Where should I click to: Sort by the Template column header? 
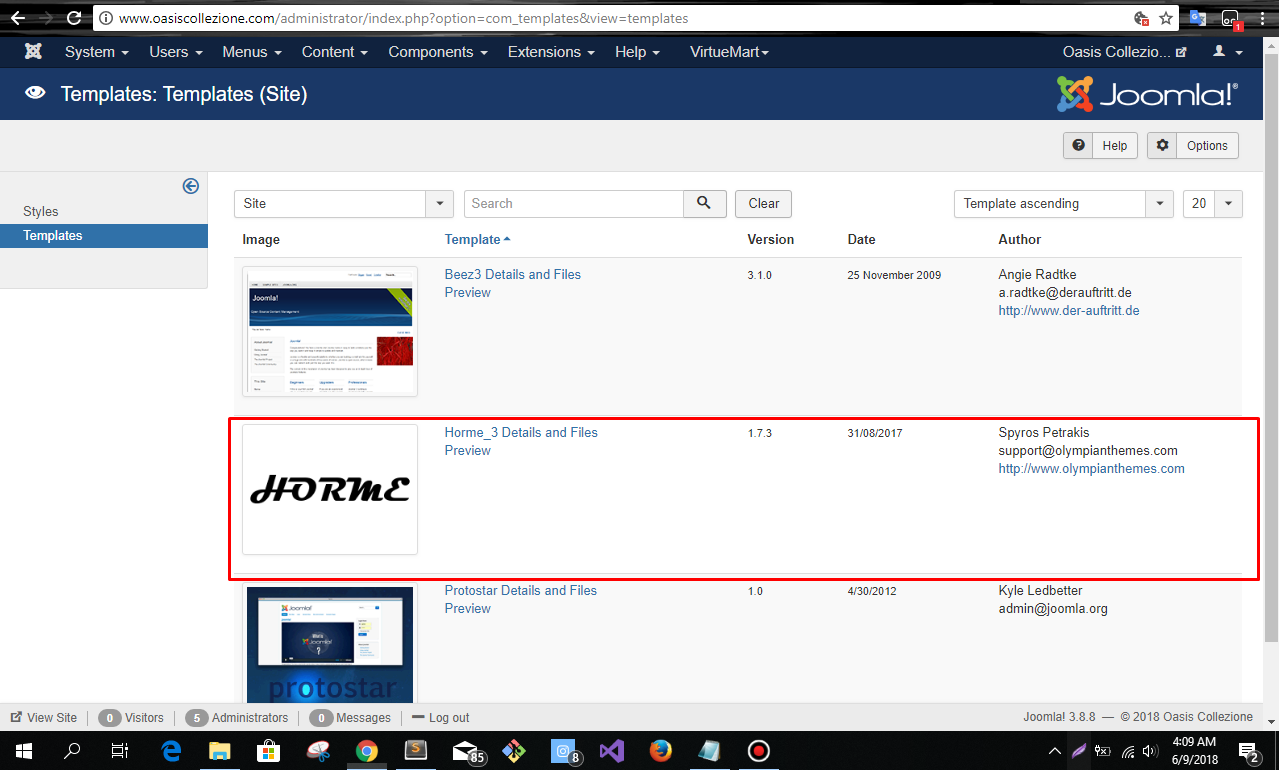[x=477, y=239]
